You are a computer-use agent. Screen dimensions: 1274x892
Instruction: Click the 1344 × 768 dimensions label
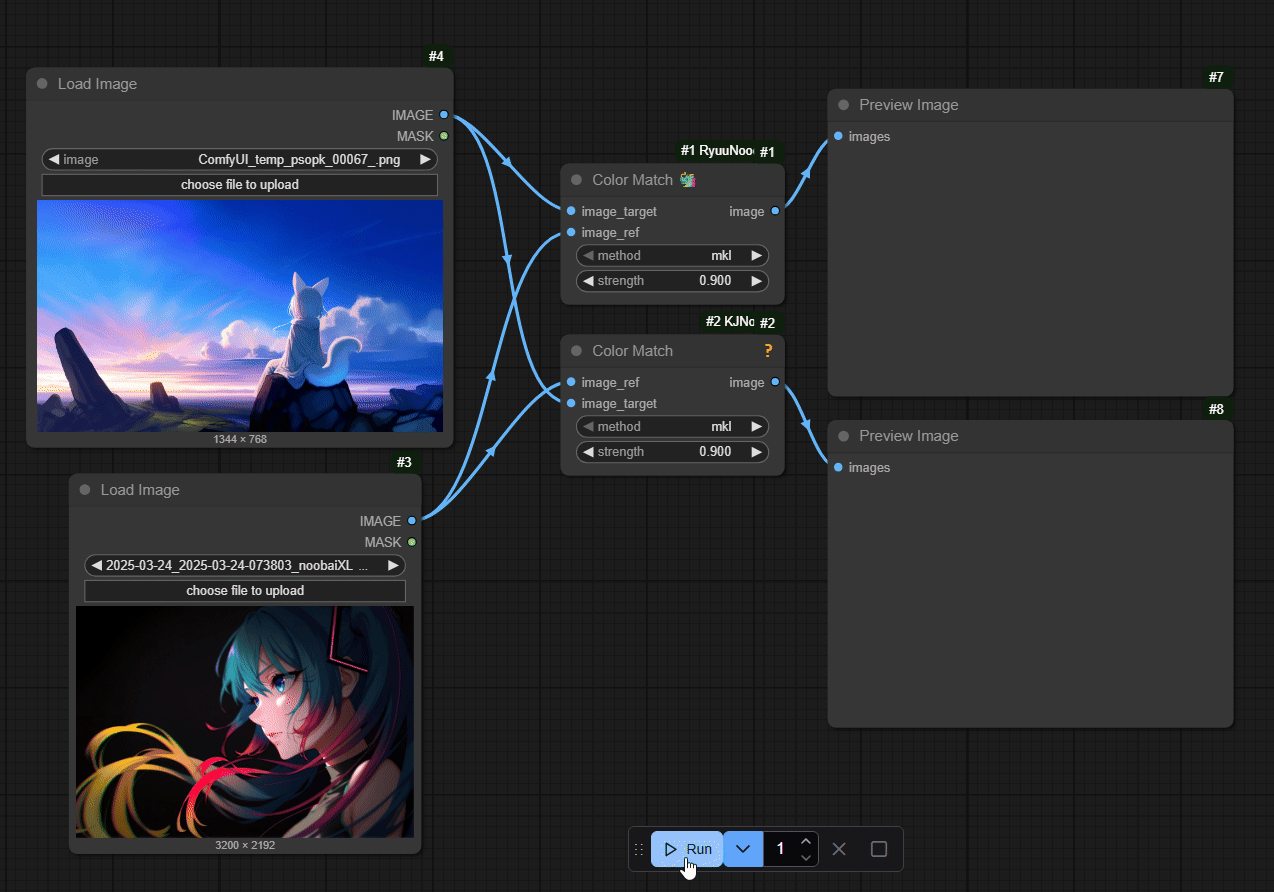[x=240, y=439]
